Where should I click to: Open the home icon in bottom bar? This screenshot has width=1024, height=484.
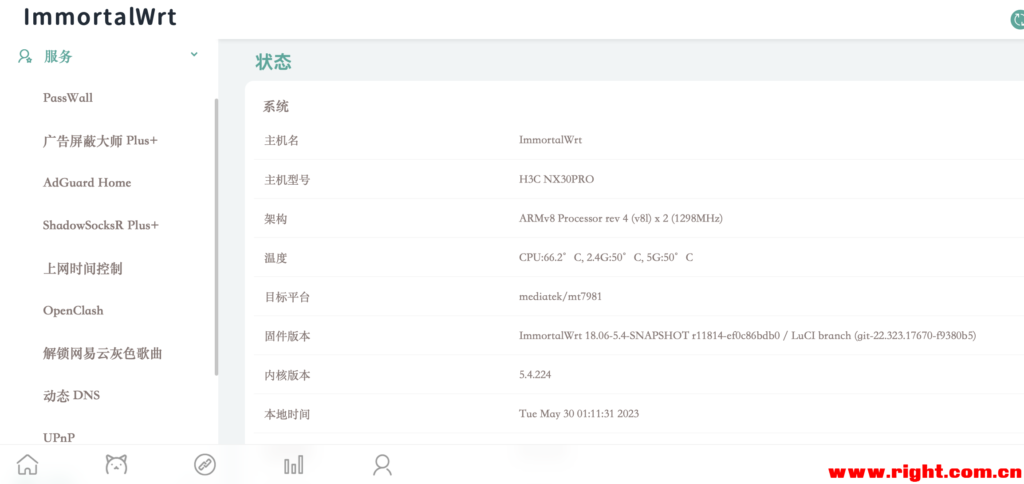tap(27, 464)
